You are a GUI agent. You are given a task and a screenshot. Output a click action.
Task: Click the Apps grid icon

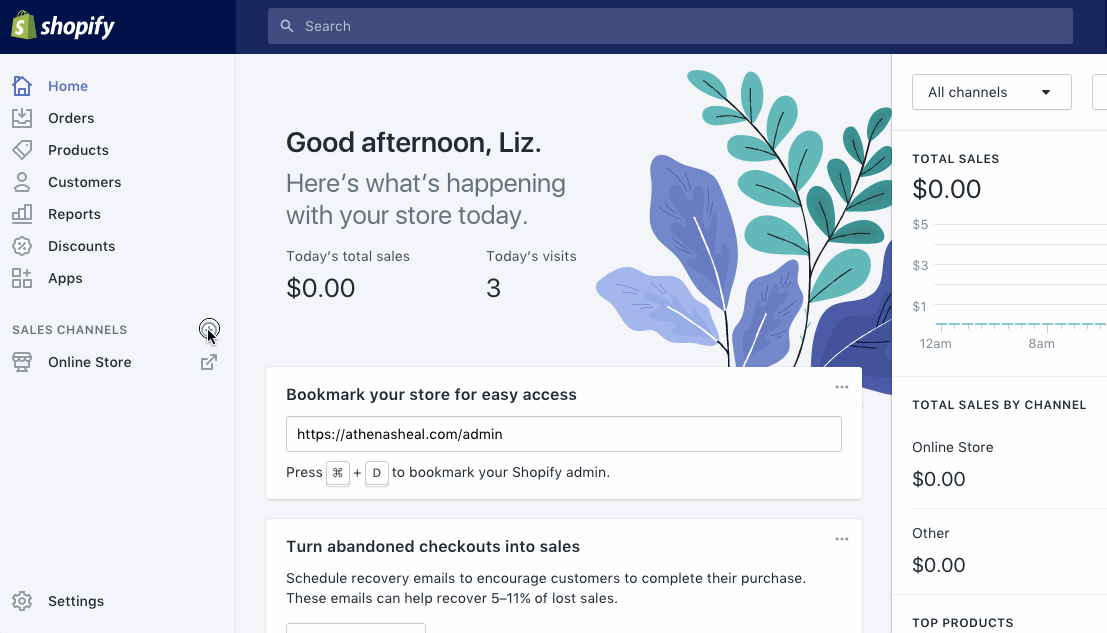(x=22, y=278)
